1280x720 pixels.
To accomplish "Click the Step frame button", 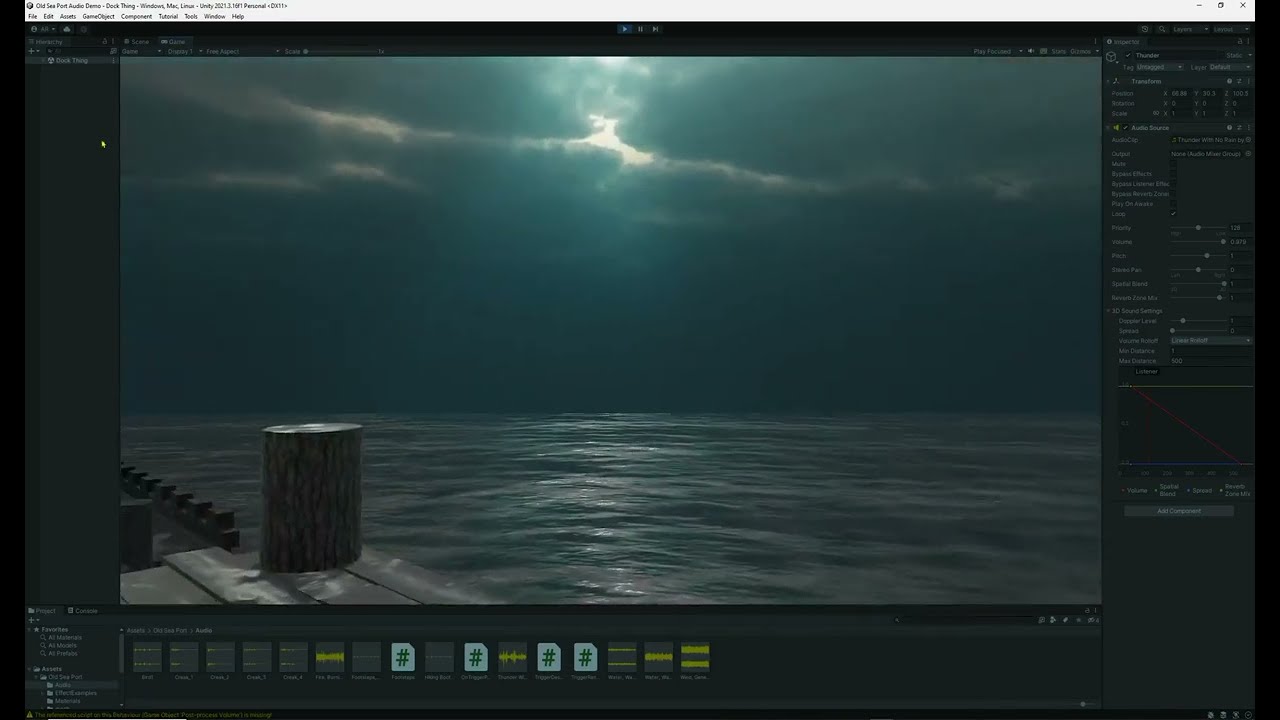I will click(x=655, y=29).
